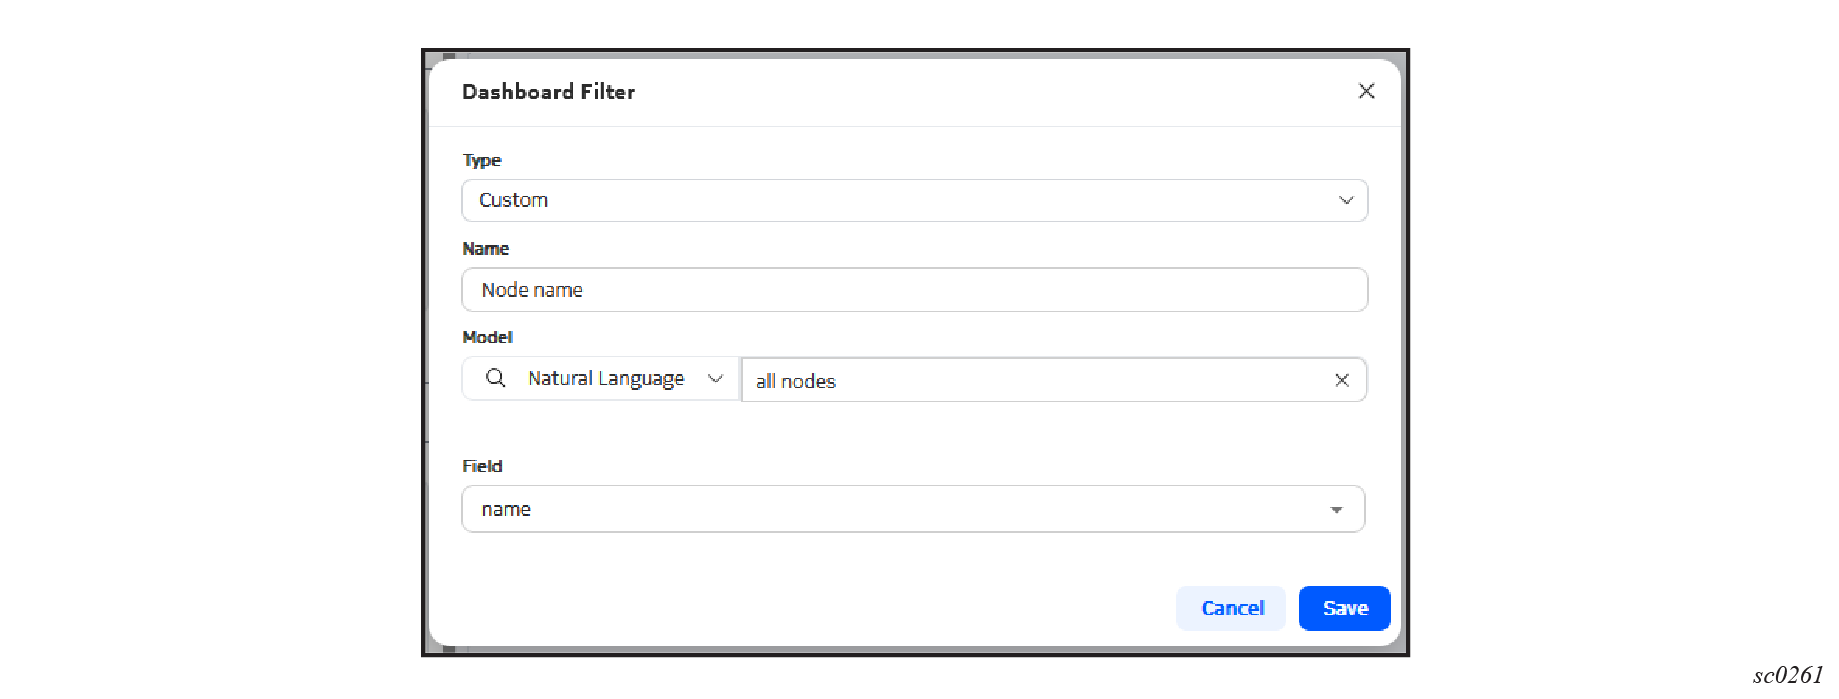This screenshot has height=699, width=1839.
Task: Choose the Natural Language query mode
Action: tap(600, 379)
